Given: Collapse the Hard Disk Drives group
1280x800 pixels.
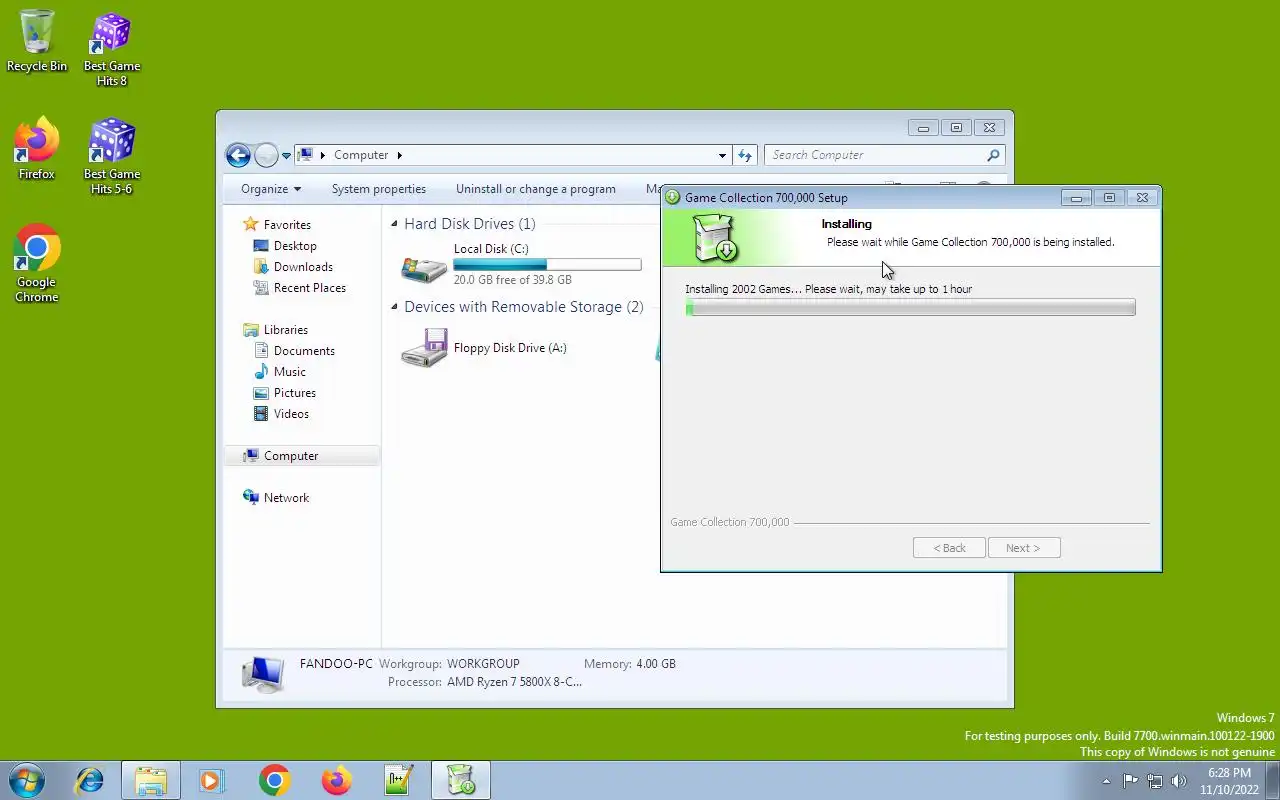Looking at the screenshot, I should (394, 224).
